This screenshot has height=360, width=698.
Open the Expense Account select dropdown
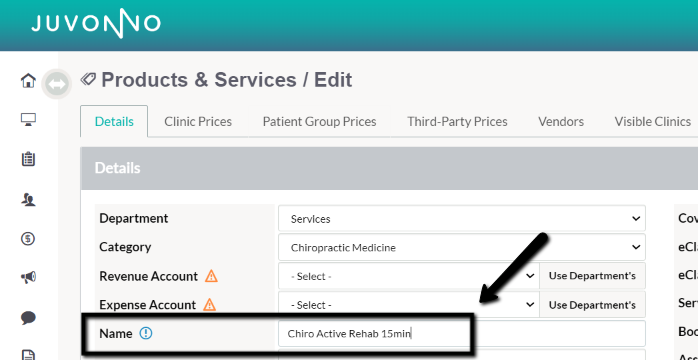pos(409,305)
